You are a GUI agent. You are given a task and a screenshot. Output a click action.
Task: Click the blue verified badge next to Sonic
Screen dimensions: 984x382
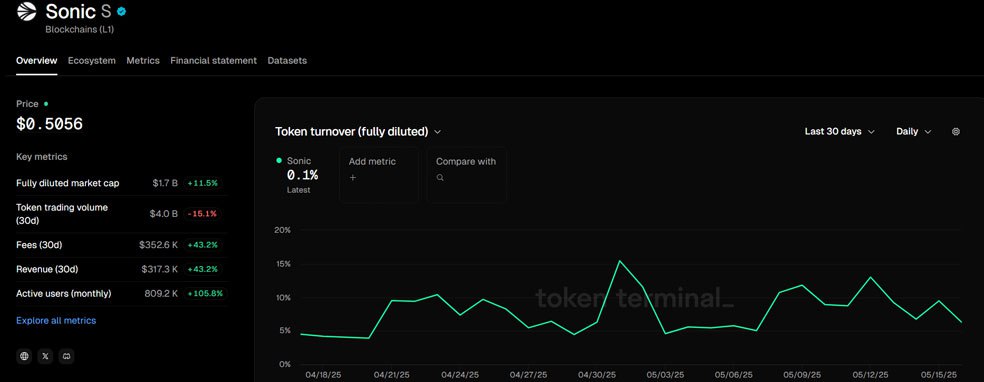[x=121, y=11]
